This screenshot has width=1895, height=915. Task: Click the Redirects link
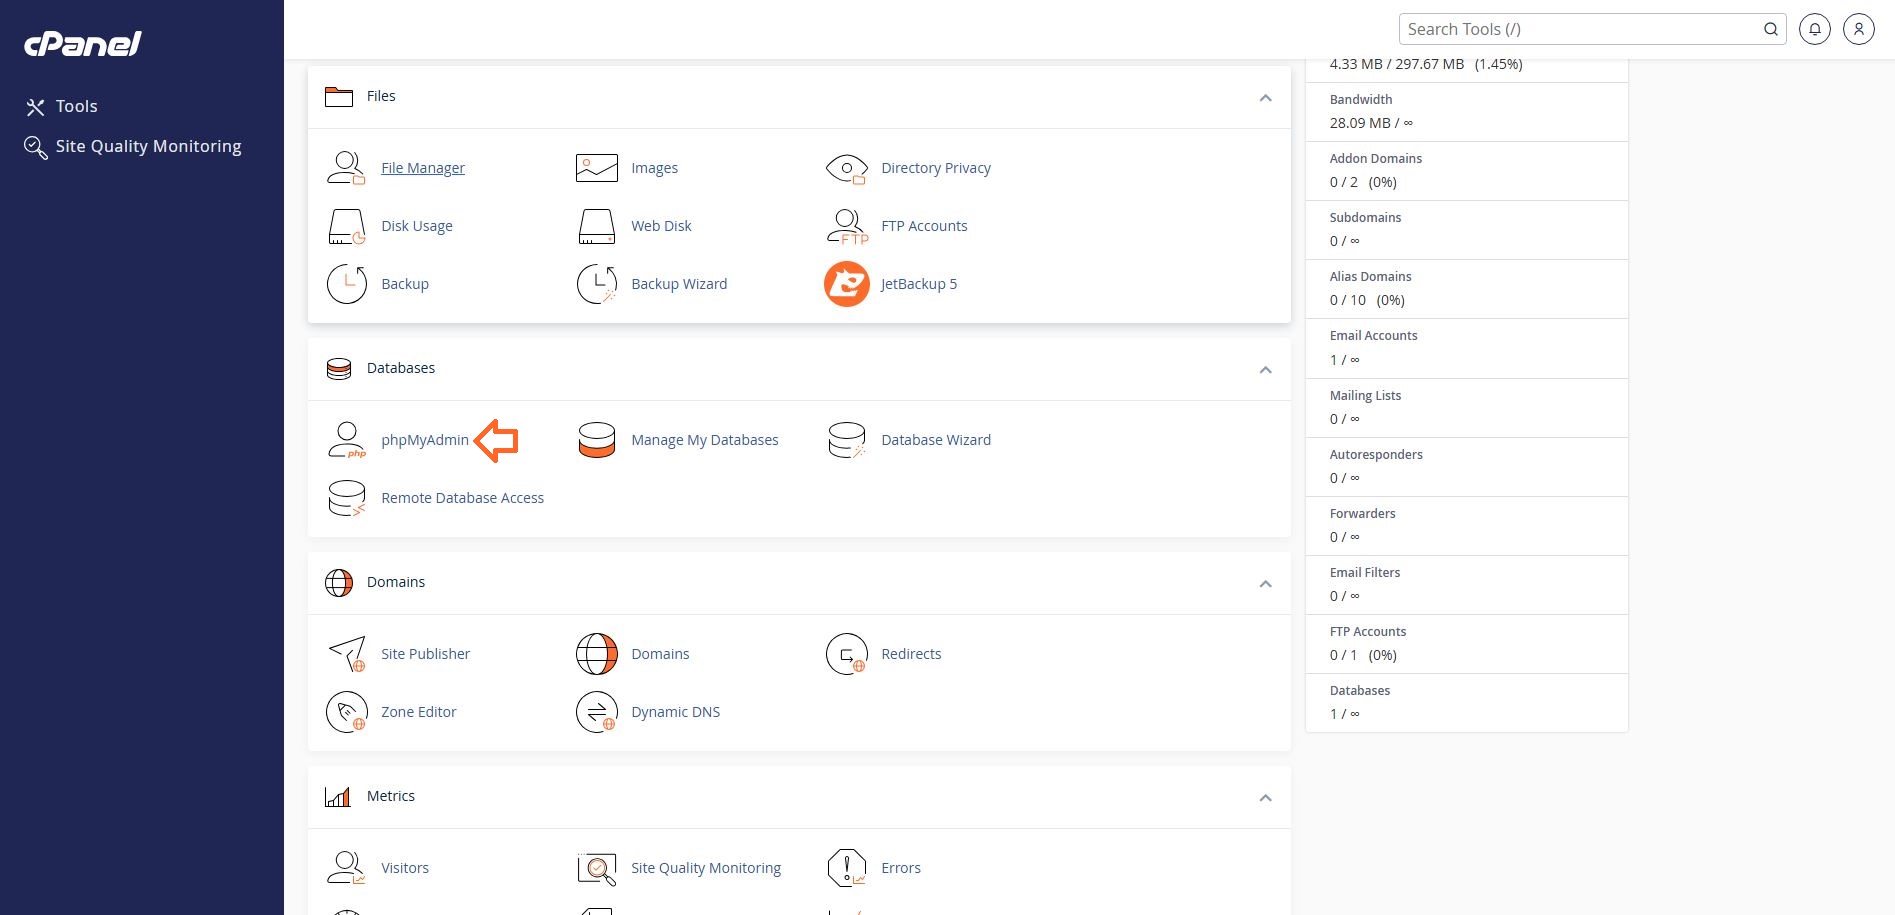point(911,654)
